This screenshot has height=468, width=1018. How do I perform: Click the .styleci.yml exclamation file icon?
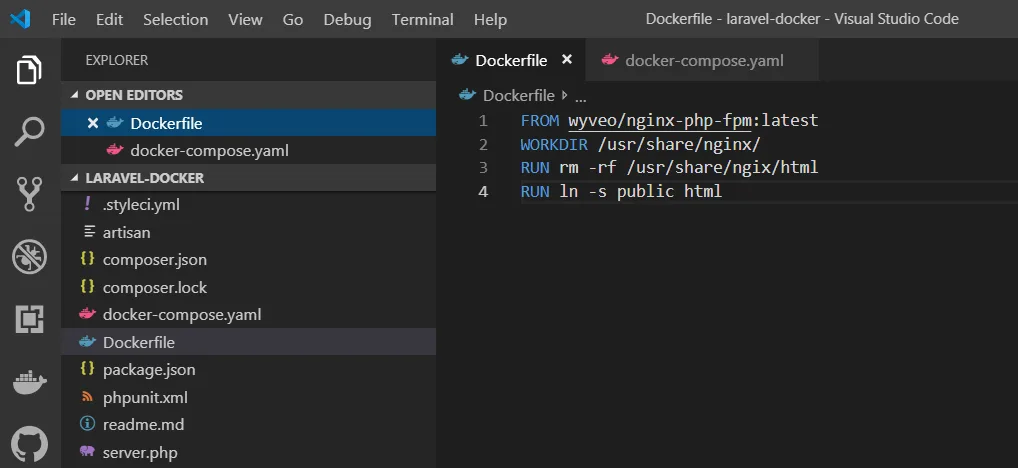coord(88,204)
